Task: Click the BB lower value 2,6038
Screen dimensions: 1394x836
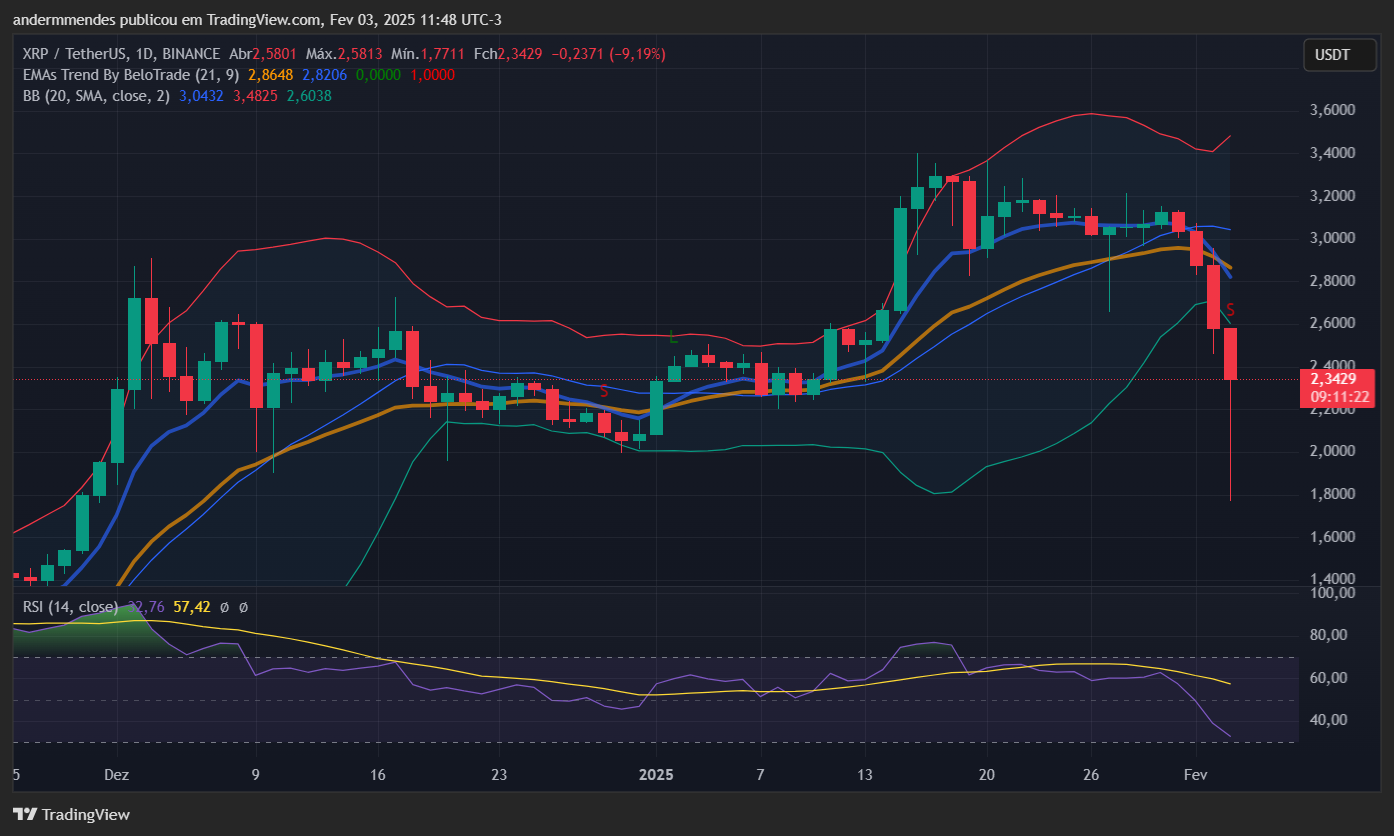Action: coord(309,95)
